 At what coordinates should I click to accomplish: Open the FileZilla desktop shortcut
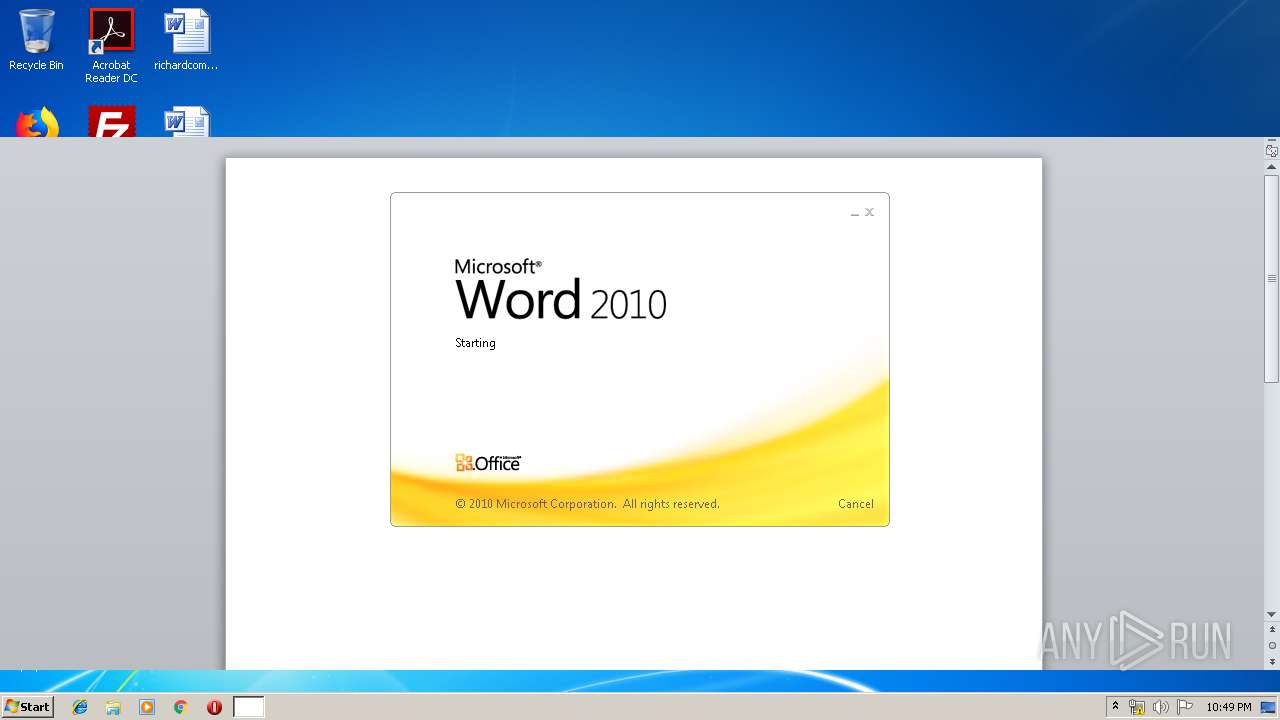[x=111, y=122]
